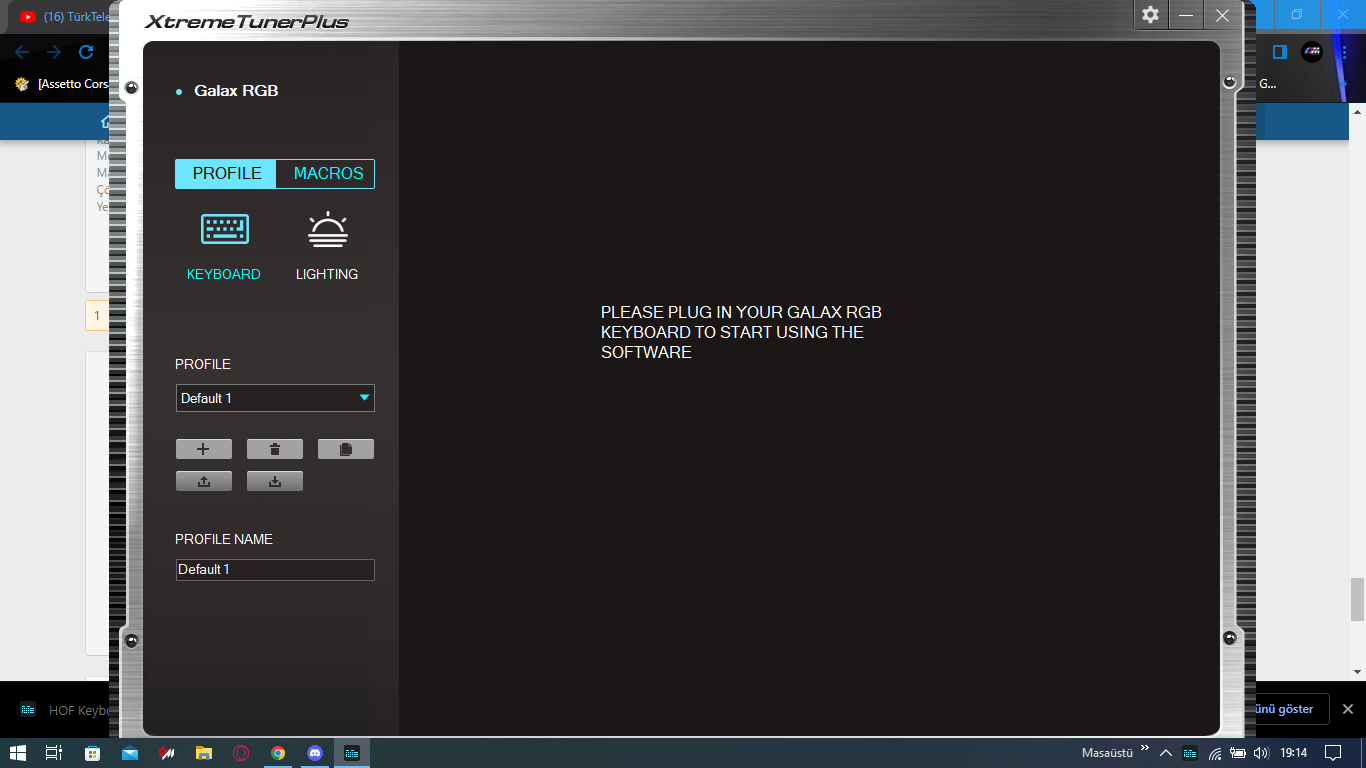1366x768 pixels.
Task: Toggle the browser side panel icon
Action: click(x=1279, y=52)
